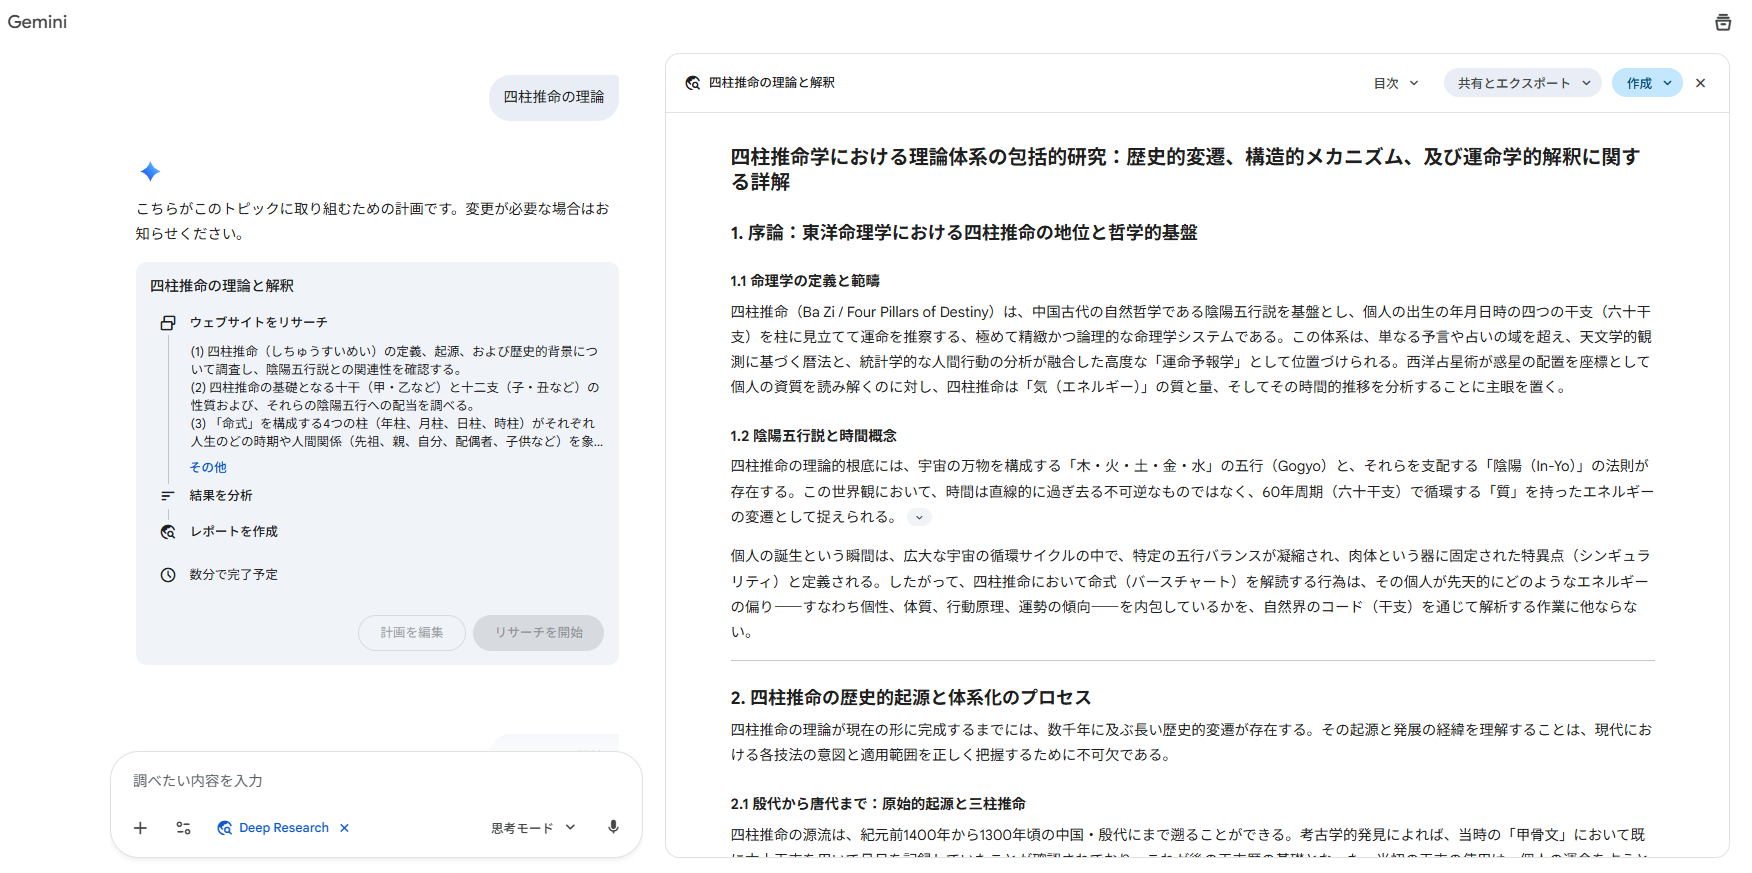
Task: Remove Deep Research with its x icon
Action: tap(344, 828)
